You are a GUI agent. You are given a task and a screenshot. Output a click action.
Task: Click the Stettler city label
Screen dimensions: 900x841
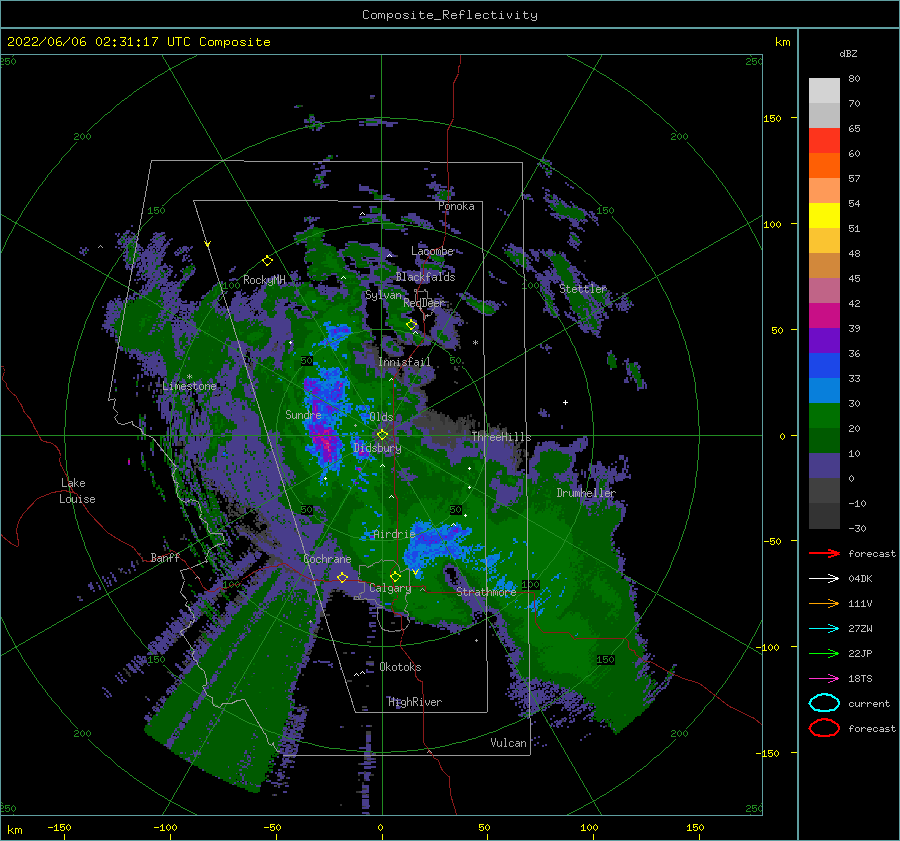pyautogui.click(x=583, y=289)
